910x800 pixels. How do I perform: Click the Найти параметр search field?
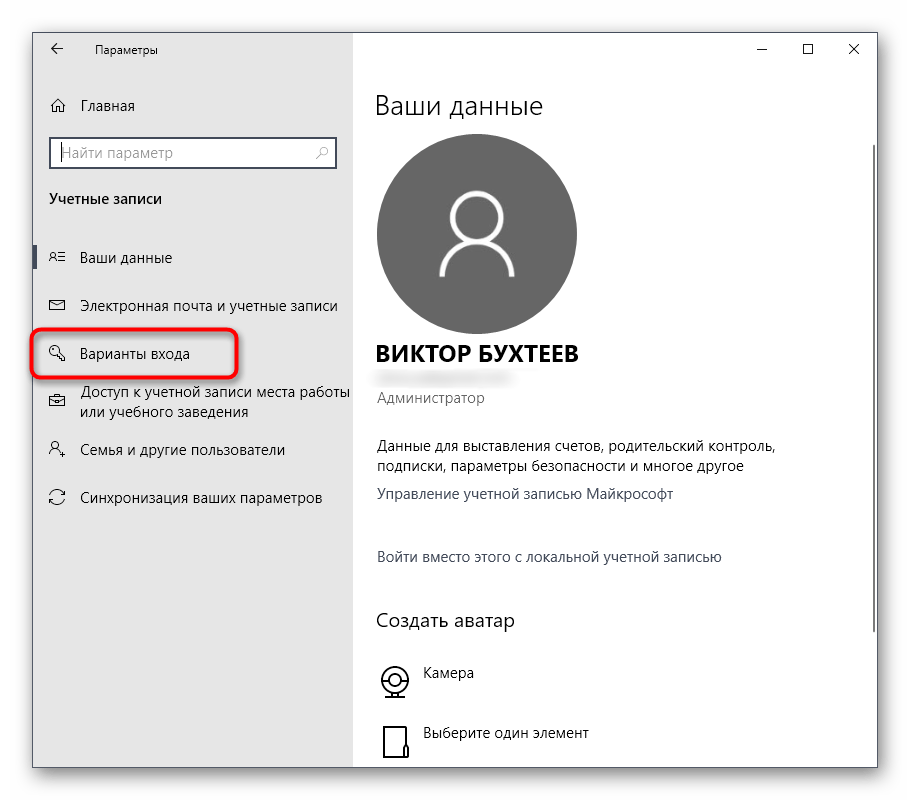[185, 153]
